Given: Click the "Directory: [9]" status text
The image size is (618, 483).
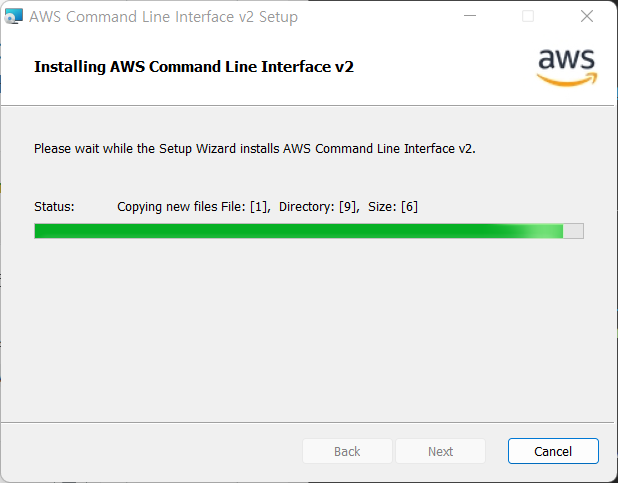Looking at the screenshot, I should click(x=318, y=206).
